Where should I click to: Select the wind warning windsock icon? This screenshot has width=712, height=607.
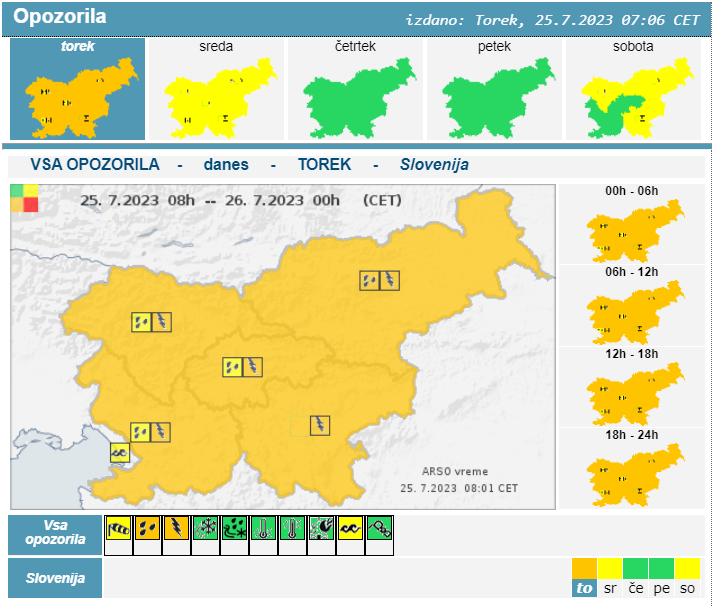119,527
